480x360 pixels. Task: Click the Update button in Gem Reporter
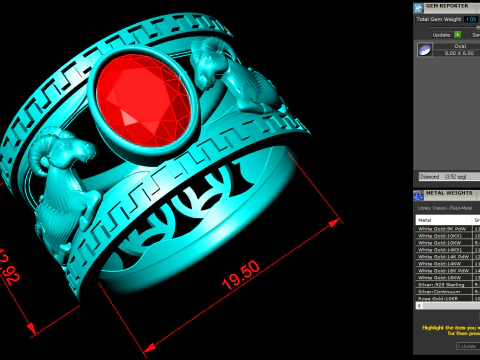point(441,35)
